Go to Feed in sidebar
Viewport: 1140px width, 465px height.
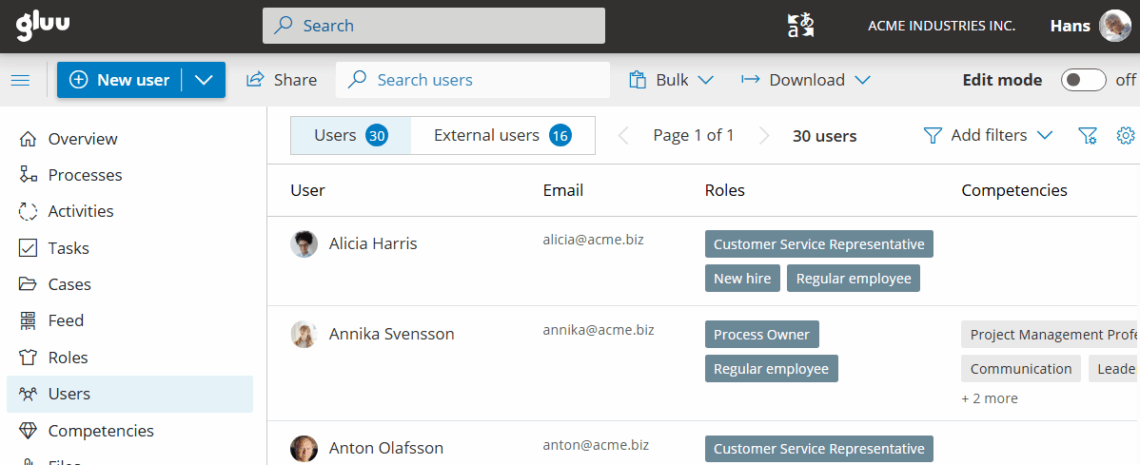tap(65, 321)
